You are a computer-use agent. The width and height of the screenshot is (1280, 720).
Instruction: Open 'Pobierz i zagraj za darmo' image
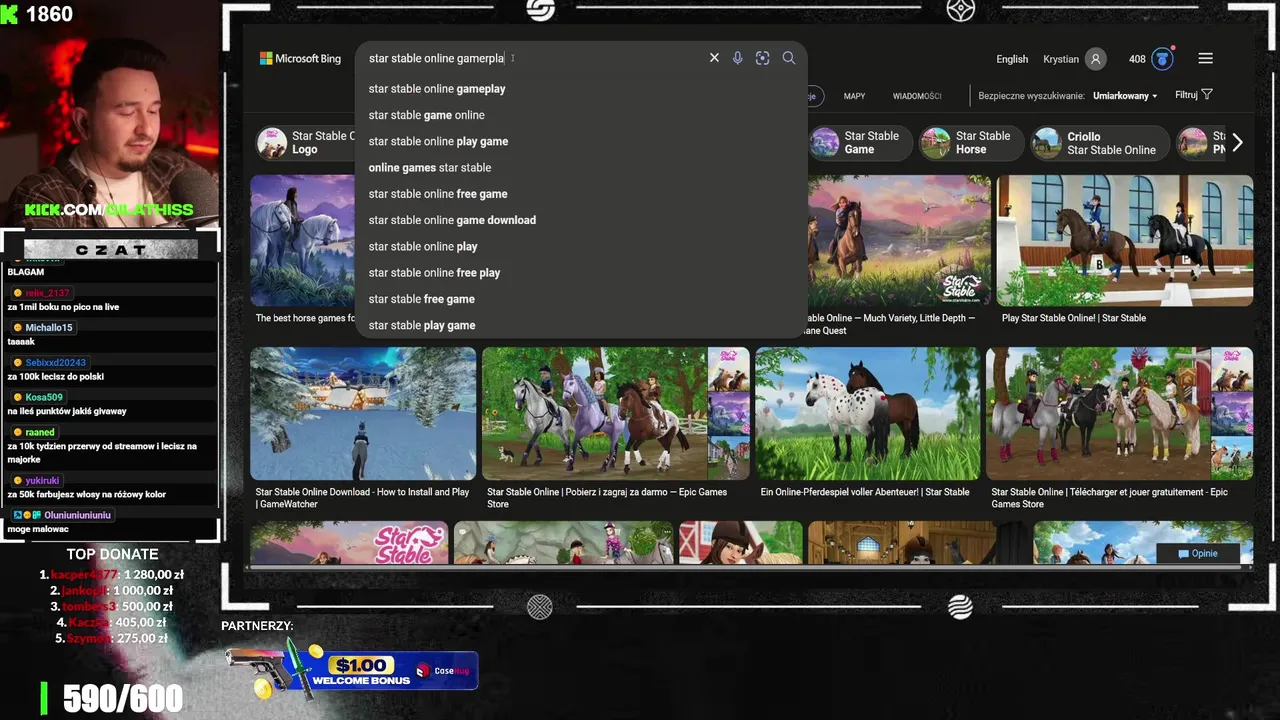coord(615,414)
